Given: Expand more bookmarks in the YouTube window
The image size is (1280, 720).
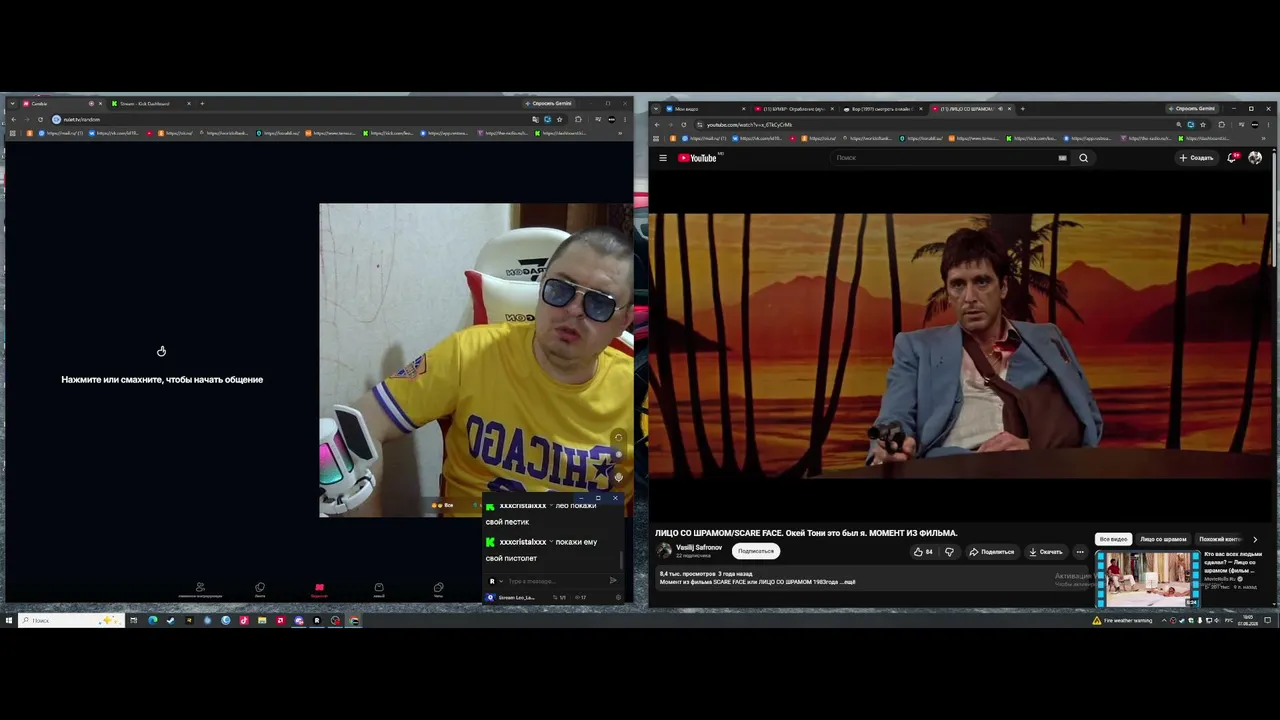Looking at the screenshot, I should pyautogui.click(x=1265, y=138).
